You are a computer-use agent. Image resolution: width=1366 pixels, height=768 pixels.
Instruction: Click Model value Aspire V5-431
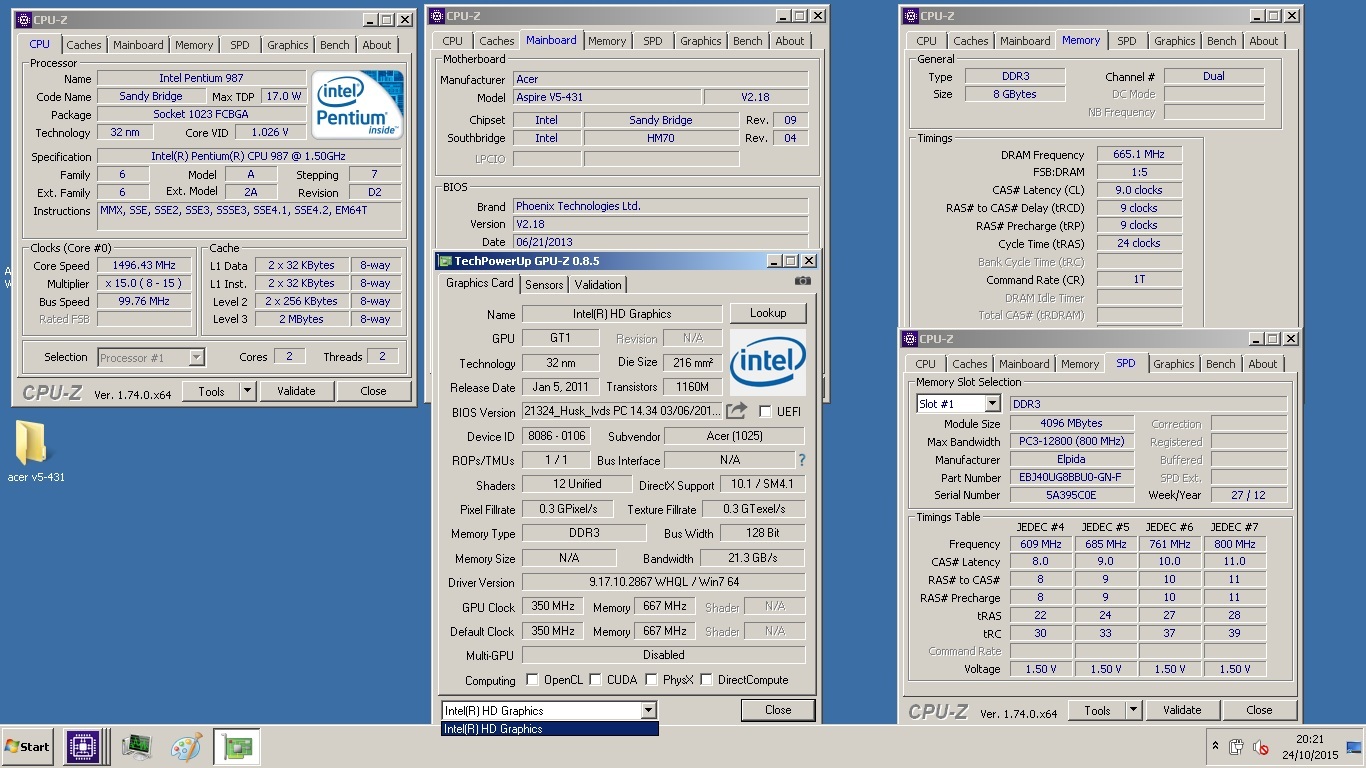(605, 97)
